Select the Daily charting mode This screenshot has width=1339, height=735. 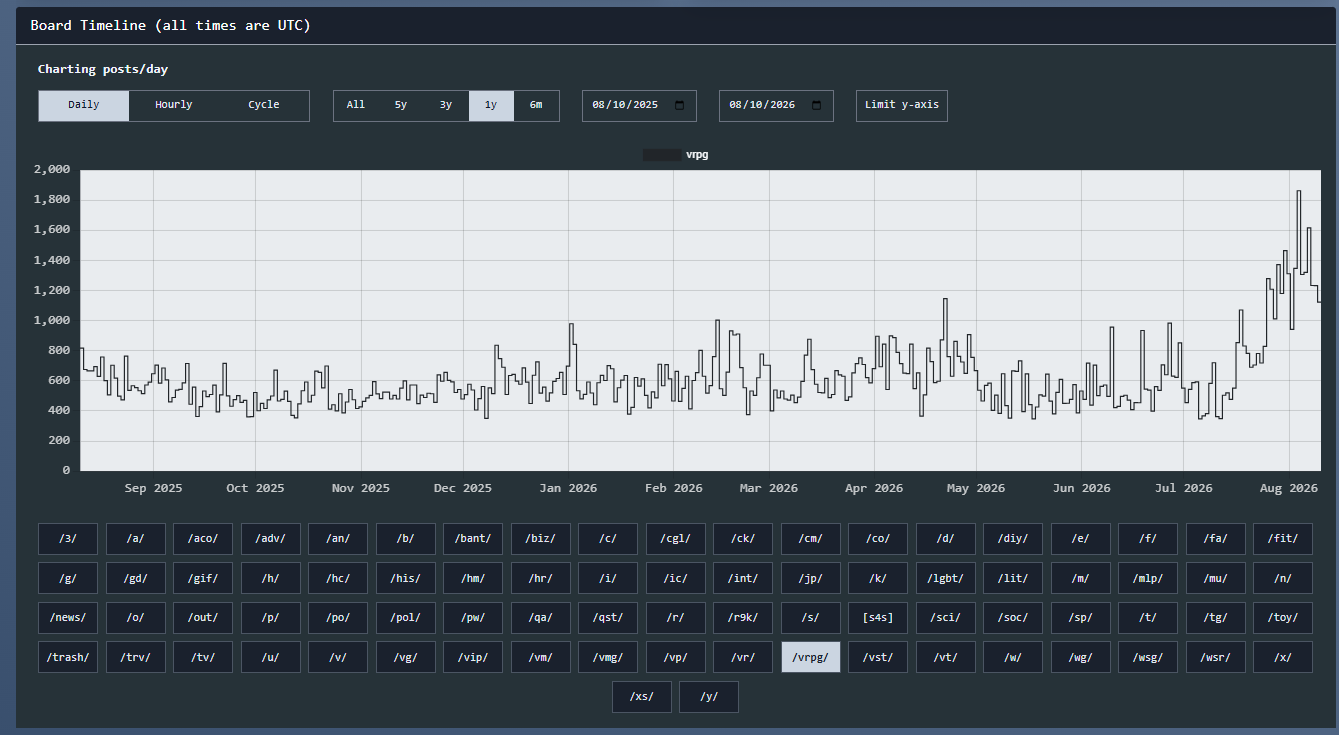point(84,105)
